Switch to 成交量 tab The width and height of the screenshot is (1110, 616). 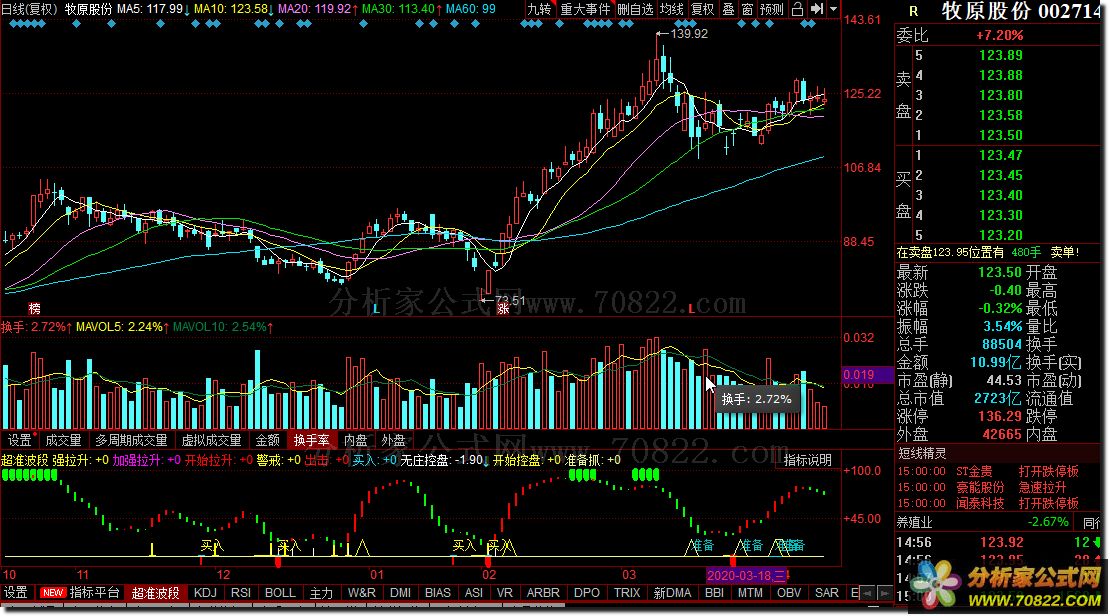pos(63,440)
